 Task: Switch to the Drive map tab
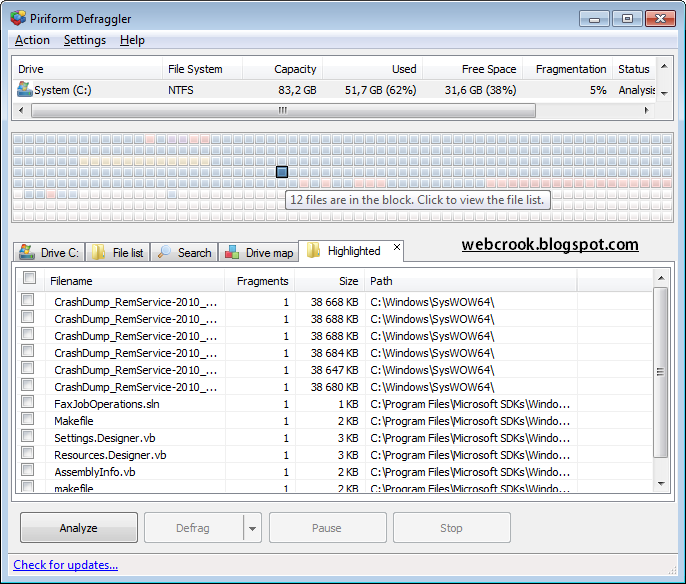pos(259,252)
